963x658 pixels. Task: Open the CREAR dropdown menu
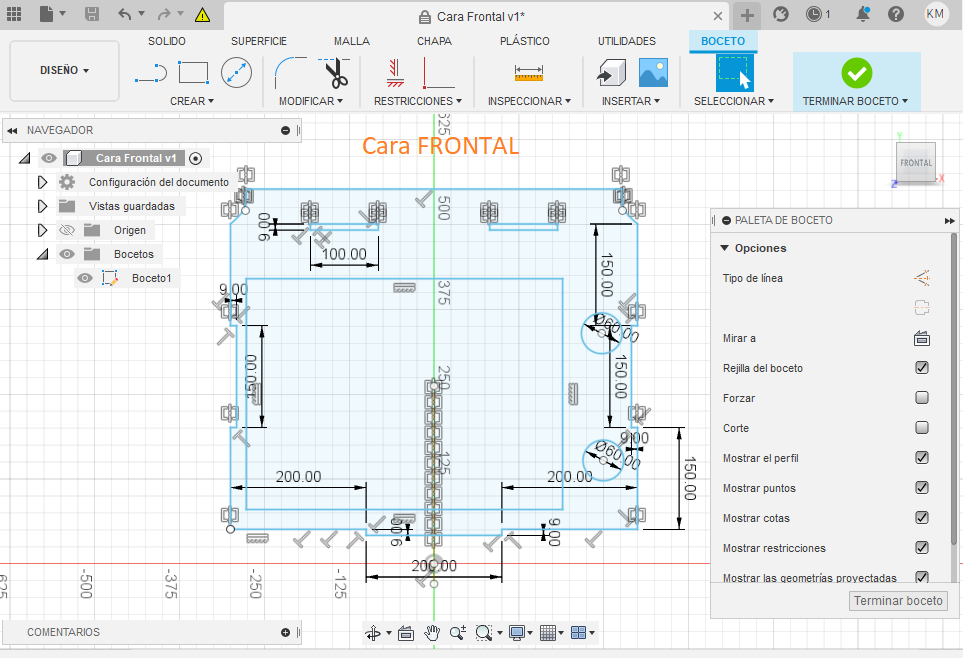[x=192, y=101]
